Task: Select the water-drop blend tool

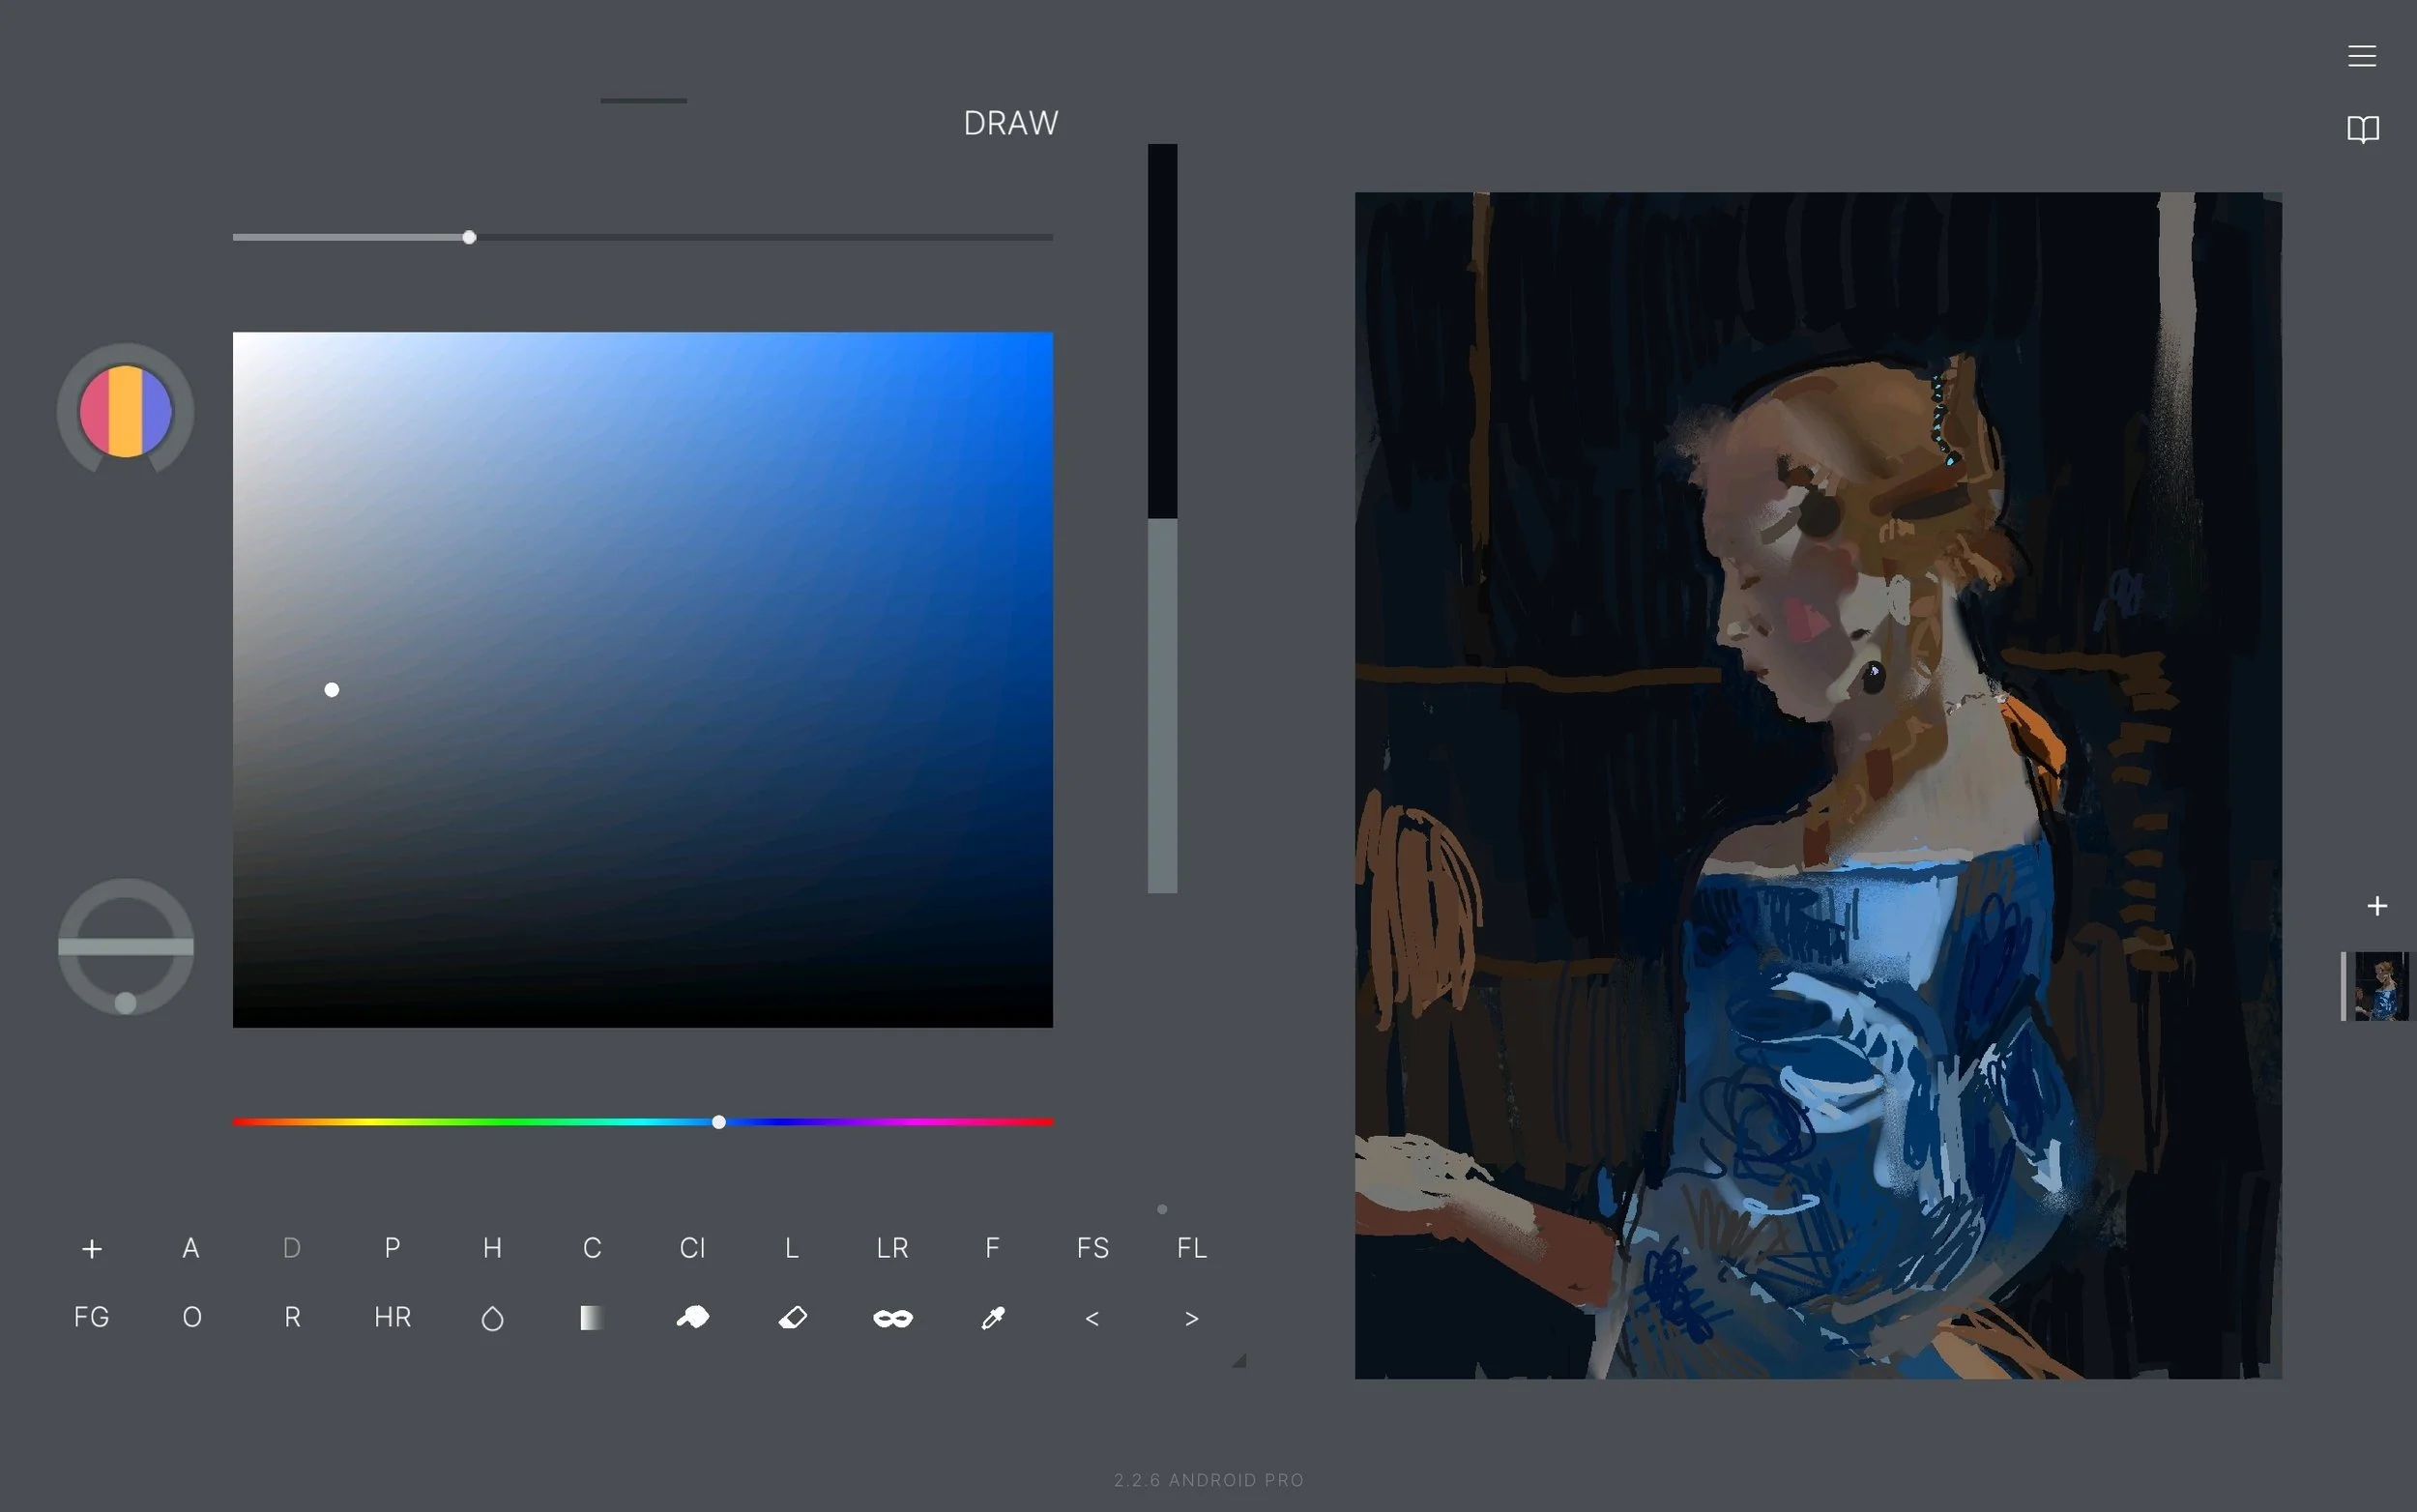Action: (x=491, y=1317)
